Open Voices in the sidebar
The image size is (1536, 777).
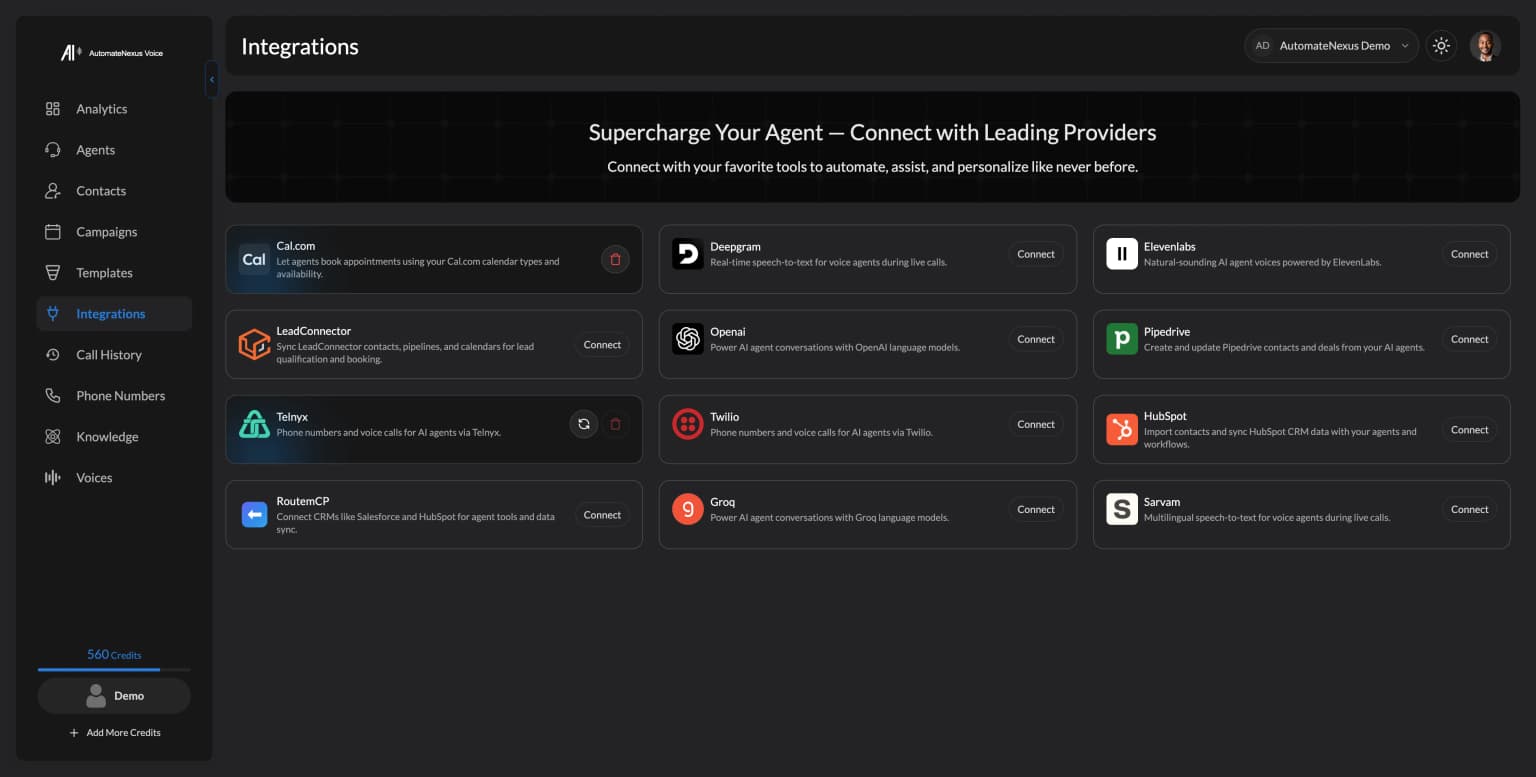coord(114,478)
